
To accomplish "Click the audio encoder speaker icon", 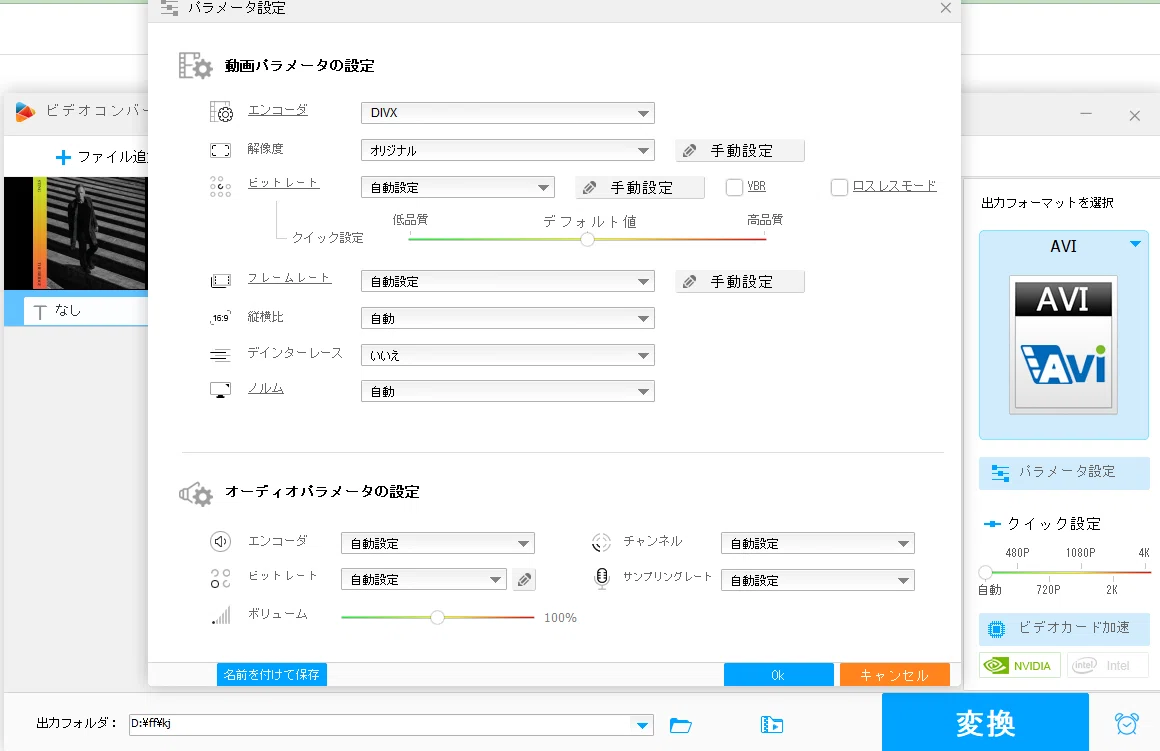I will (220, 542).
